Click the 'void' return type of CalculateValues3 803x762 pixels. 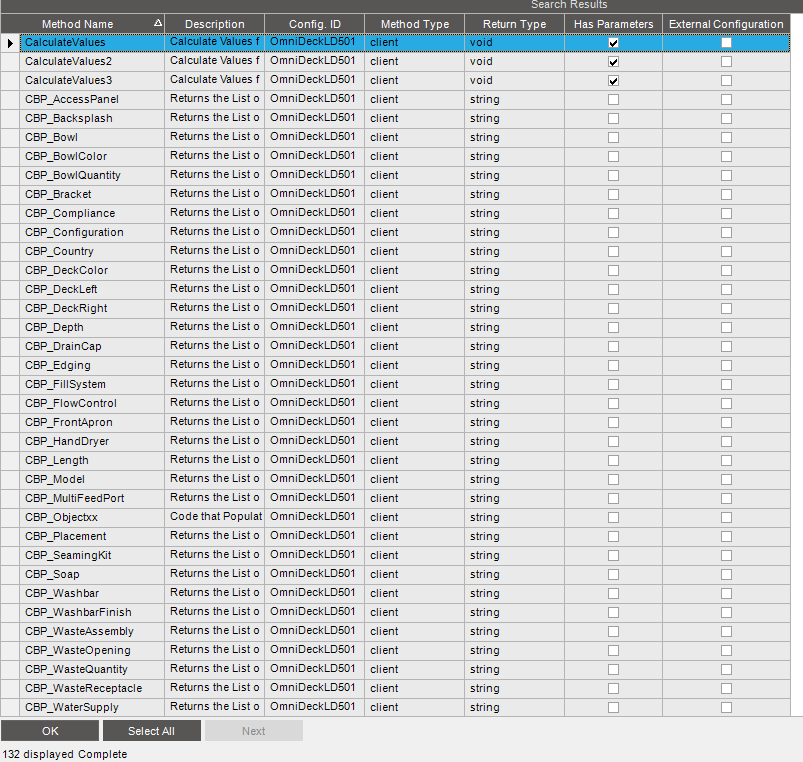point(481,80)
